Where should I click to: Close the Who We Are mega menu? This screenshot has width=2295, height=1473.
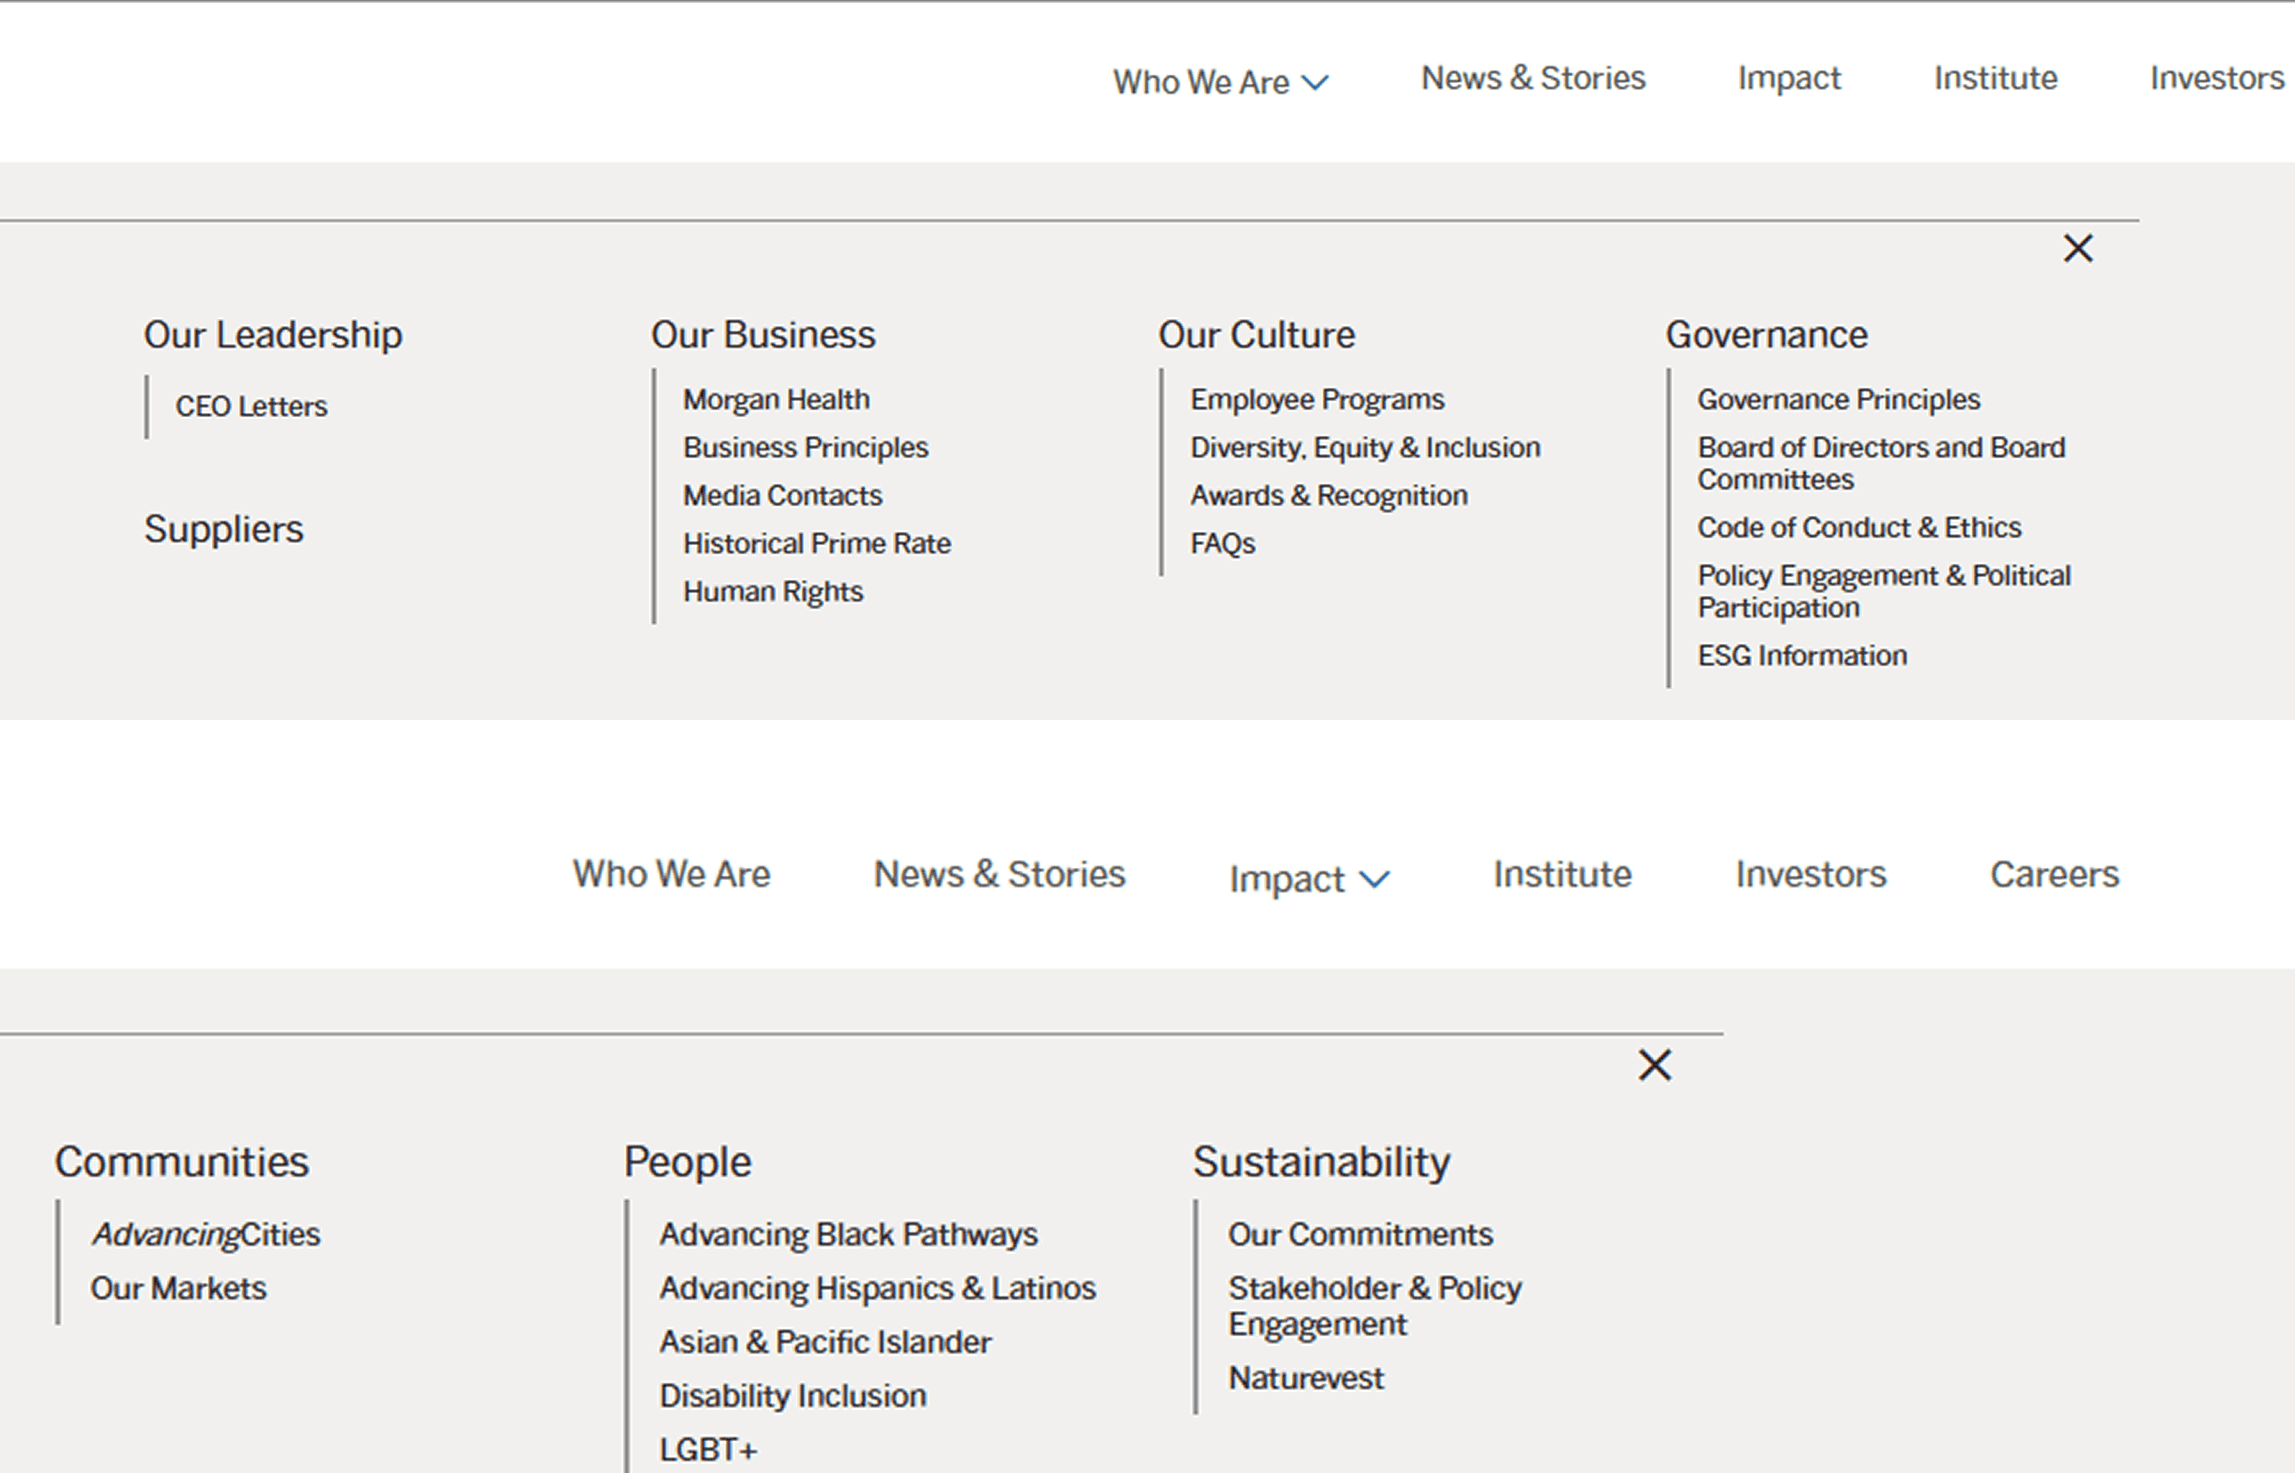pyautogui.click(x=2077, y=248)
